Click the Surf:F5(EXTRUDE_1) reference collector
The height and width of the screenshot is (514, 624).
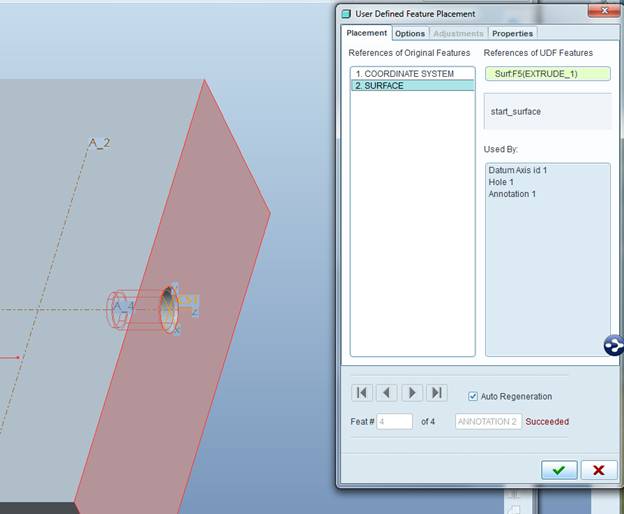(x=547, y=74)
